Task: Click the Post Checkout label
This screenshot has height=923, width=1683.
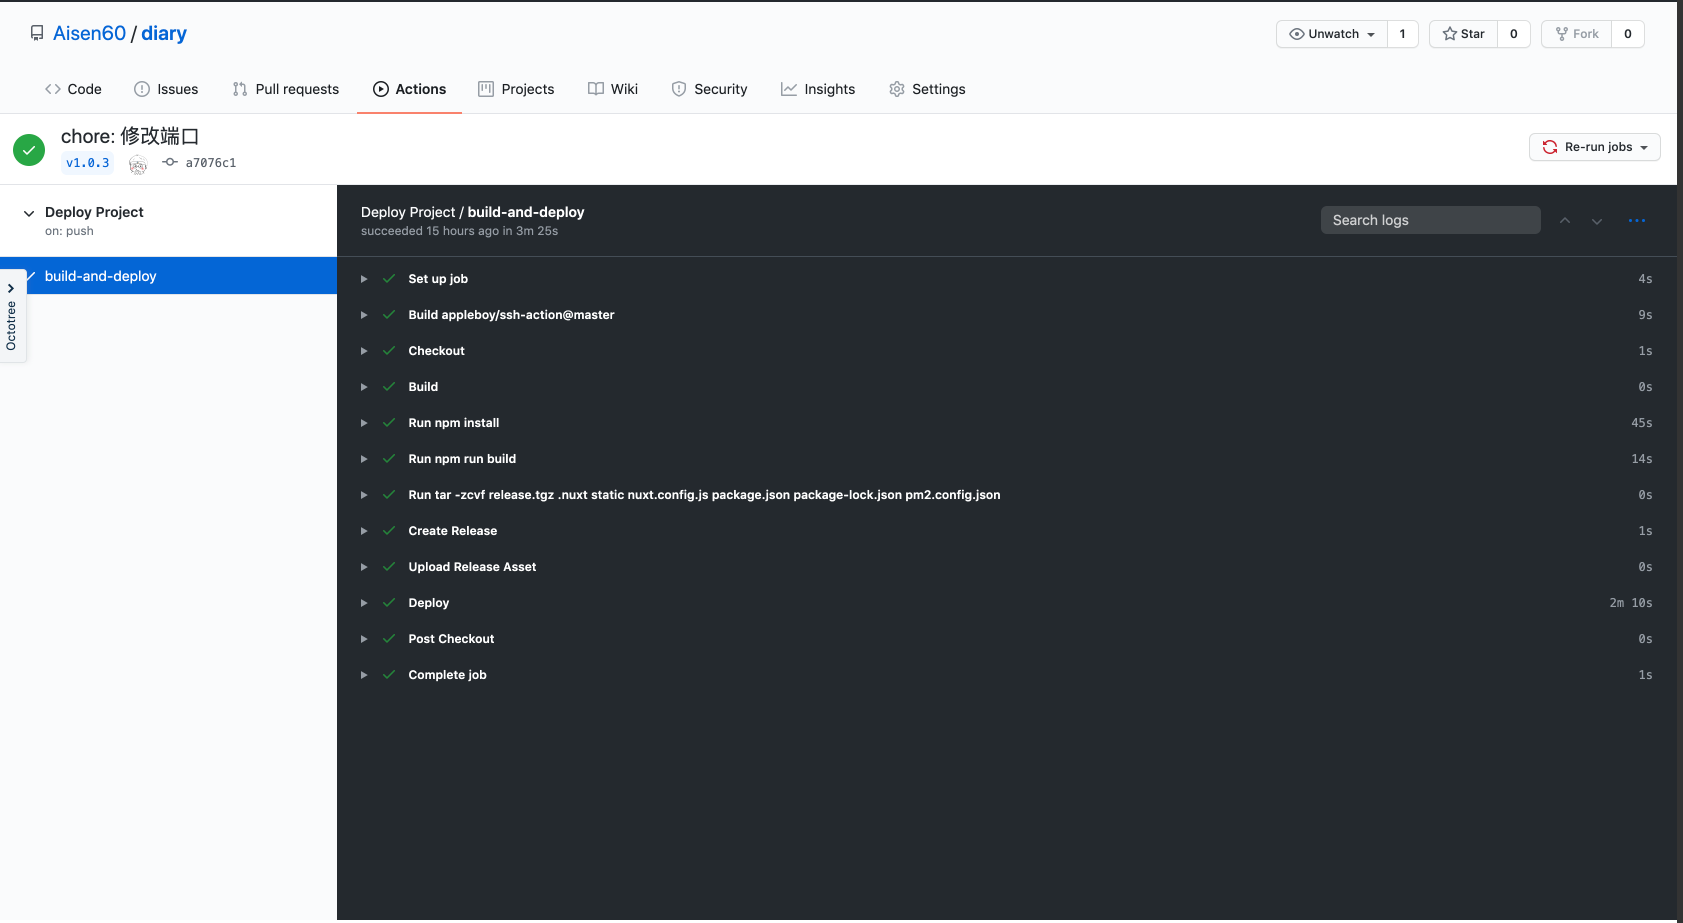Action: click(x=451, y=639)
